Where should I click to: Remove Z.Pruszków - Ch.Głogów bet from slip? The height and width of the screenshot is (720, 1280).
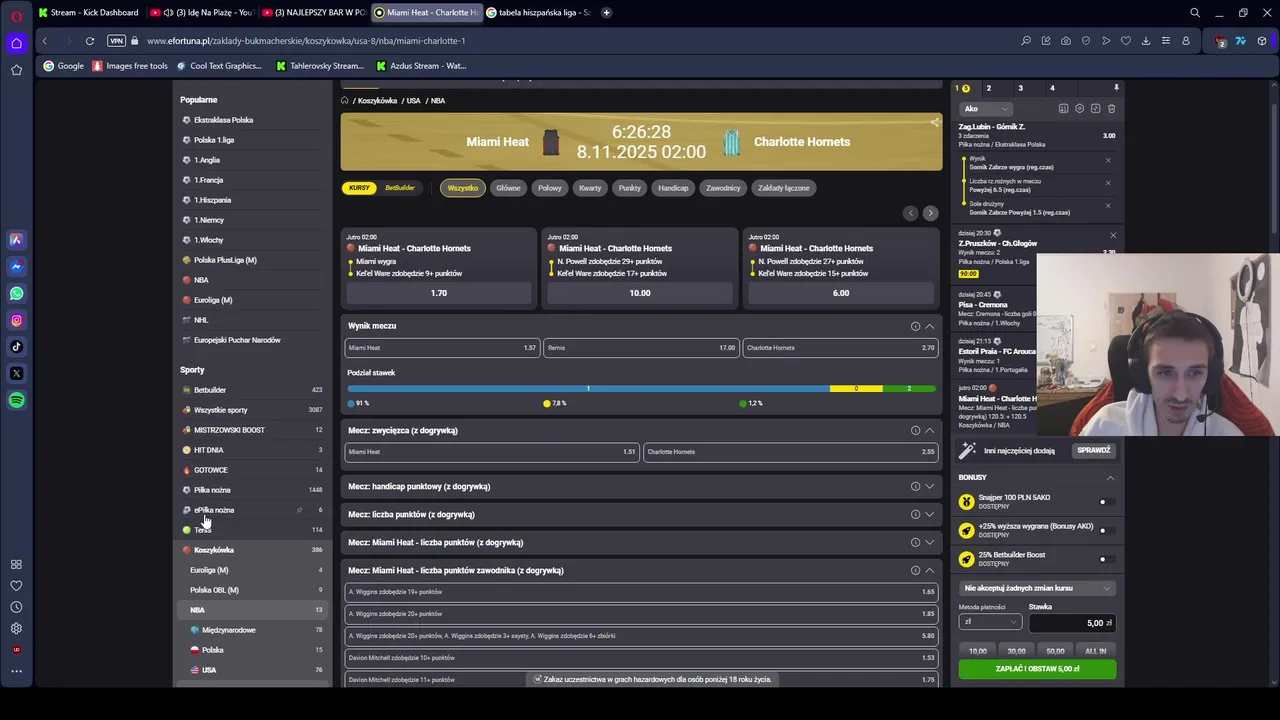tap(1112, 236)
